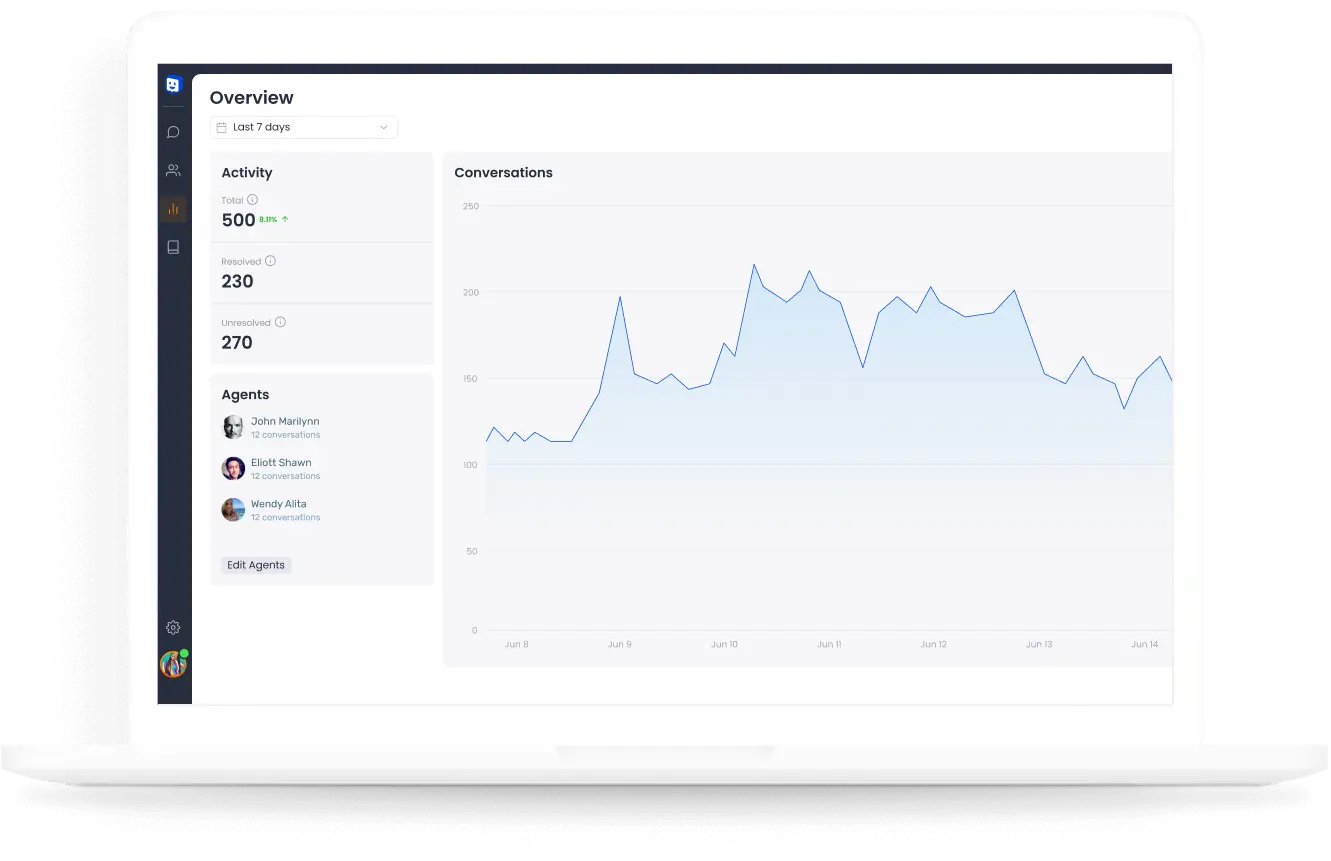The width and height of the screenshot is (1331, 861).
Task: Click info icon next to Unresolved
Action: (280, 322)
